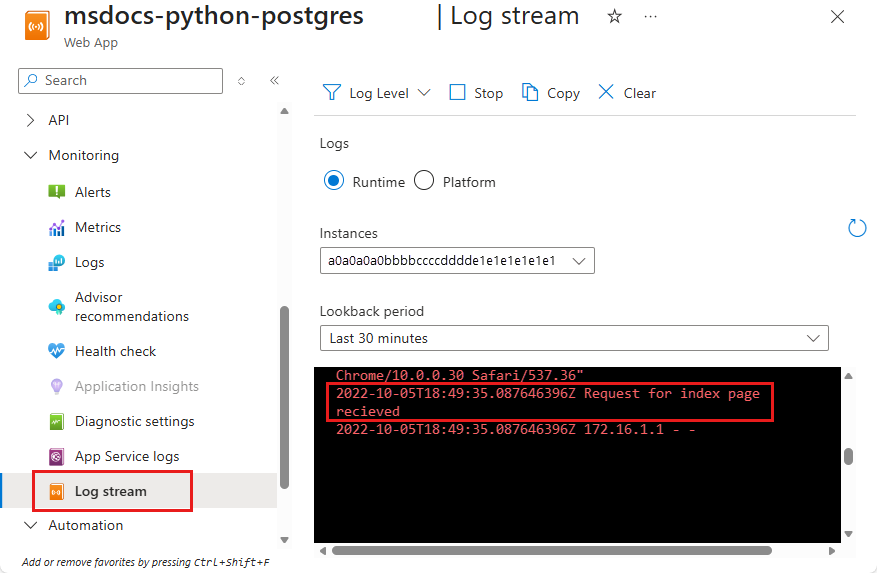
Task: Open the Log Level filter dropdown
Action: (x=377, y=93)
